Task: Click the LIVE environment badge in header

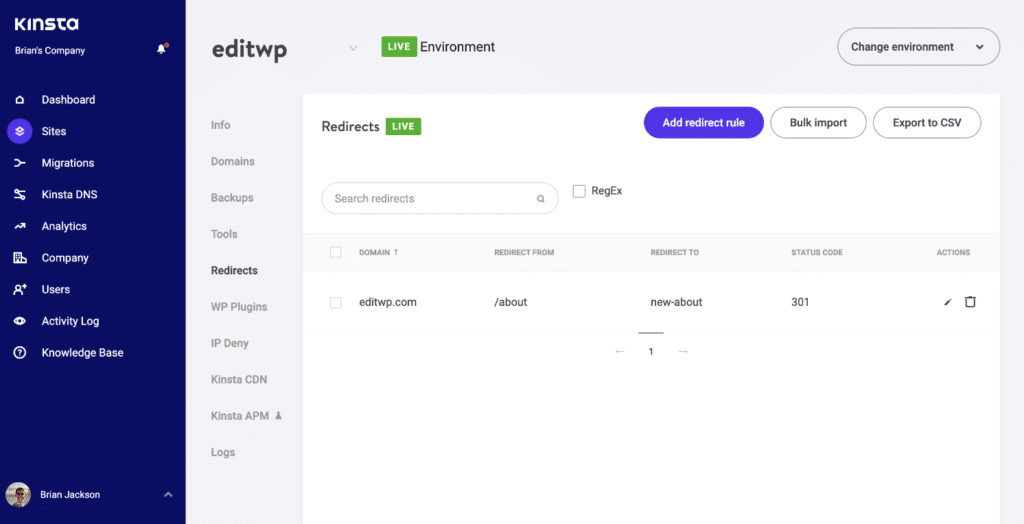Action: point(399,47)
